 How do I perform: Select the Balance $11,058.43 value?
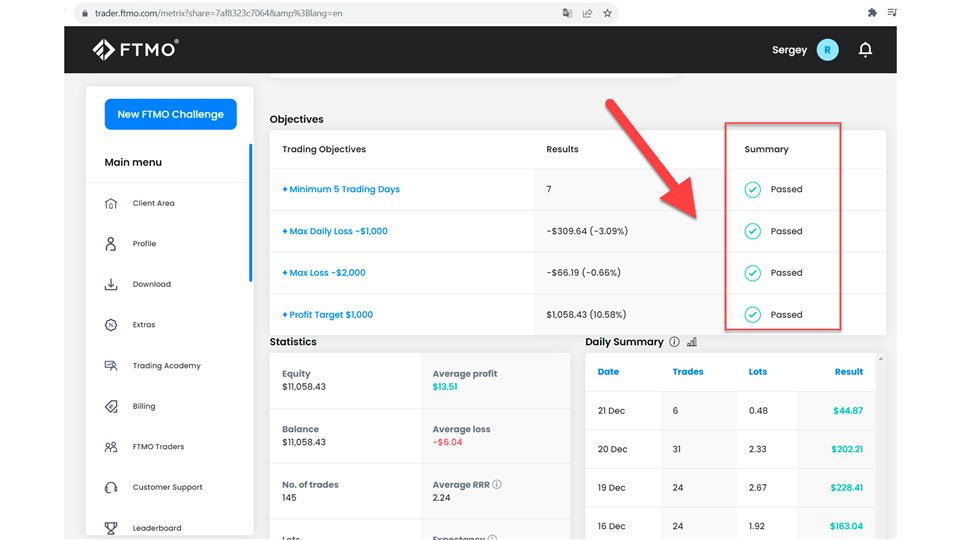click(x=304, y=442)
